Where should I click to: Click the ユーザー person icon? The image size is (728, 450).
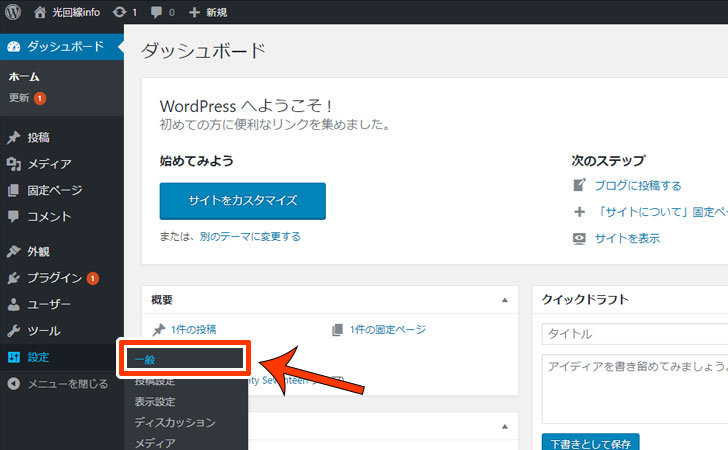point(13,304)
